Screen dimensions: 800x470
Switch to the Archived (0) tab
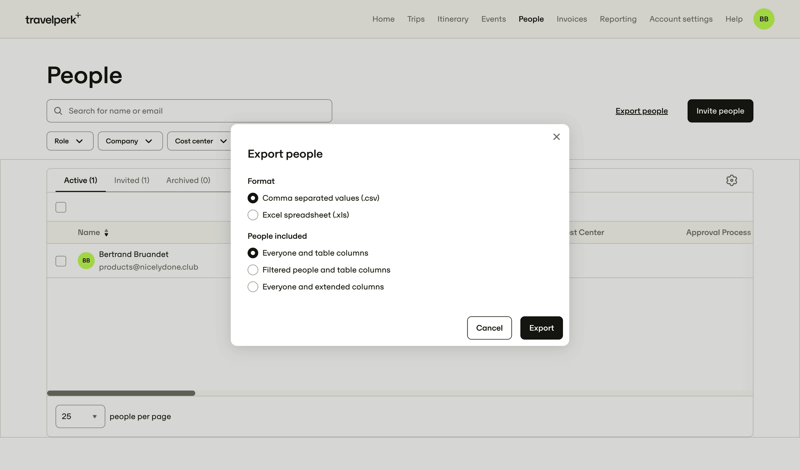(188, 181)
